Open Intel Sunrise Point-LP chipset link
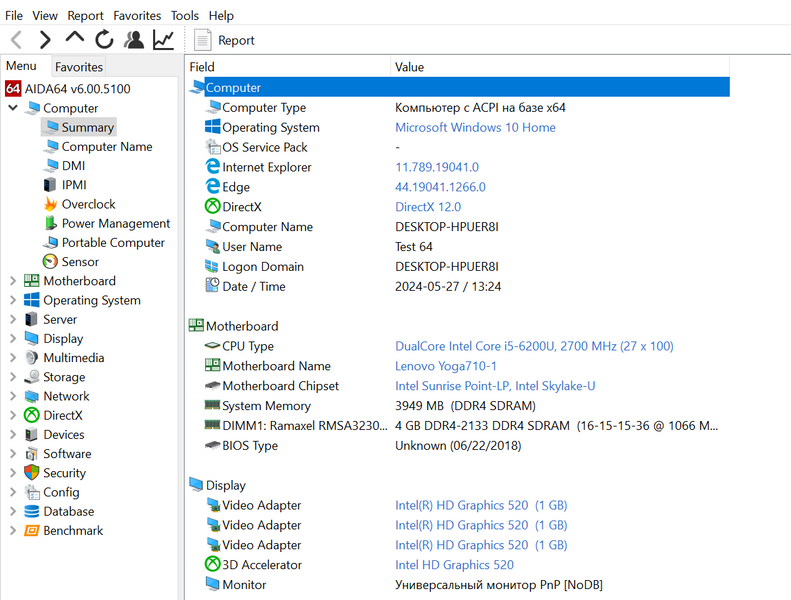791x600 pixels. click(x=495, y=386)
